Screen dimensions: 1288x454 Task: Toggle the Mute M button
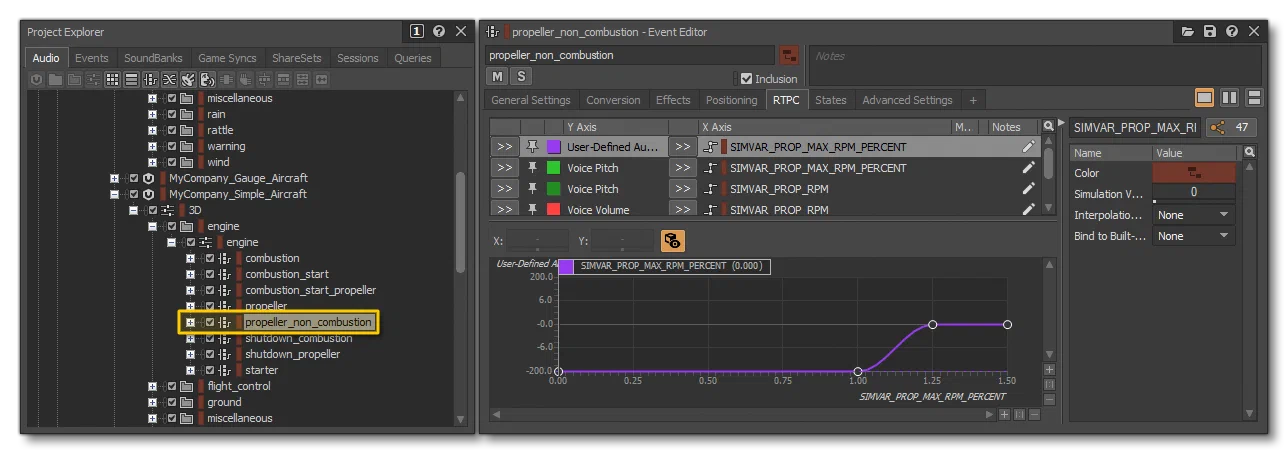pyautogui.click(x=498, y=77)
